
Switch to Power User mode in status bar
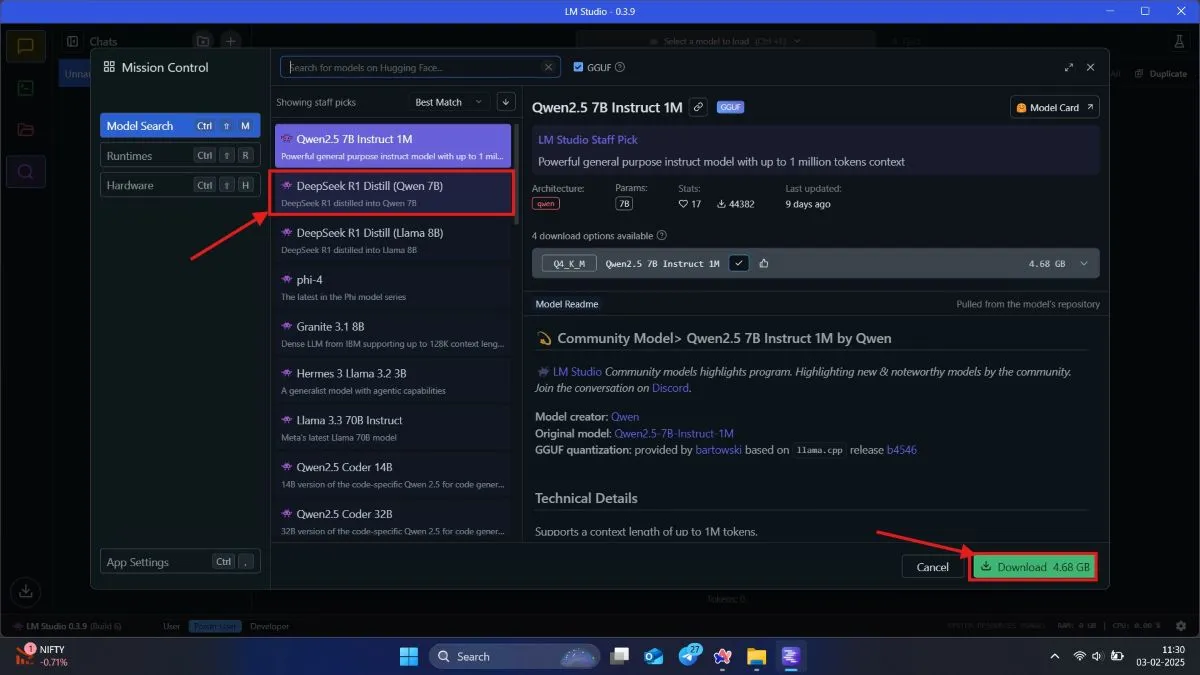tap(215, 626)
